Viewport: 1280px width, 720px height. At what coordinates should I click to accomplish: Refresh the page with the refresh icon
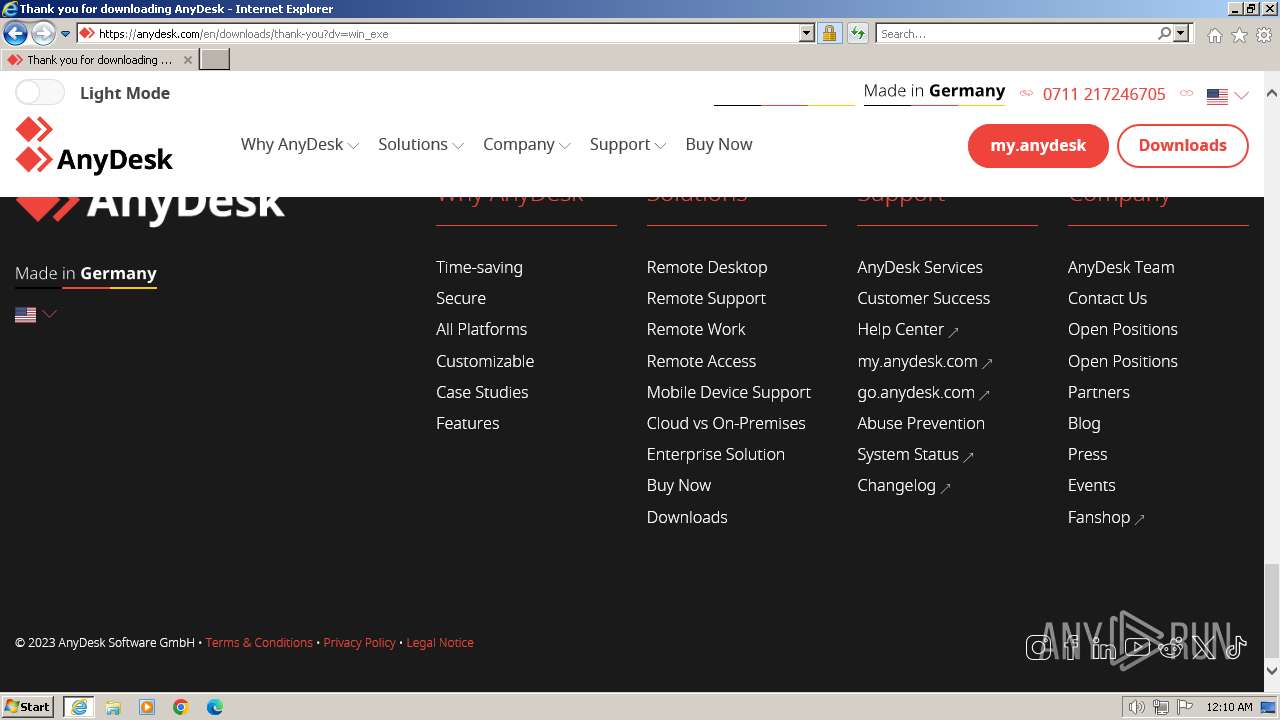pyautogui.click(x=857, y=33)
